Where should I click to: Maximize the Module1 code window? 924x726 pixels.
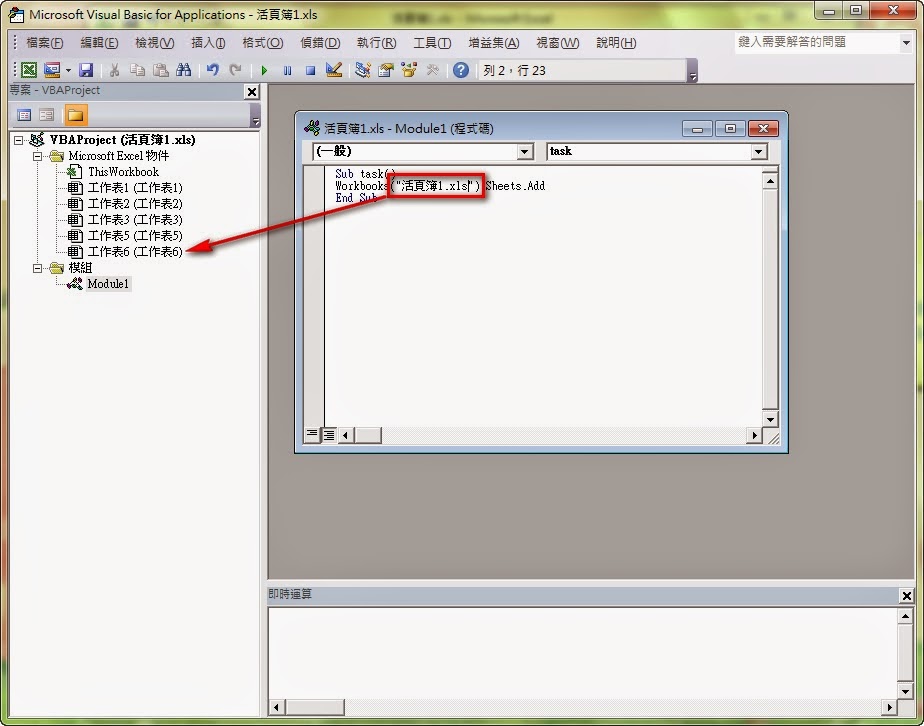(x=730, y=128)
